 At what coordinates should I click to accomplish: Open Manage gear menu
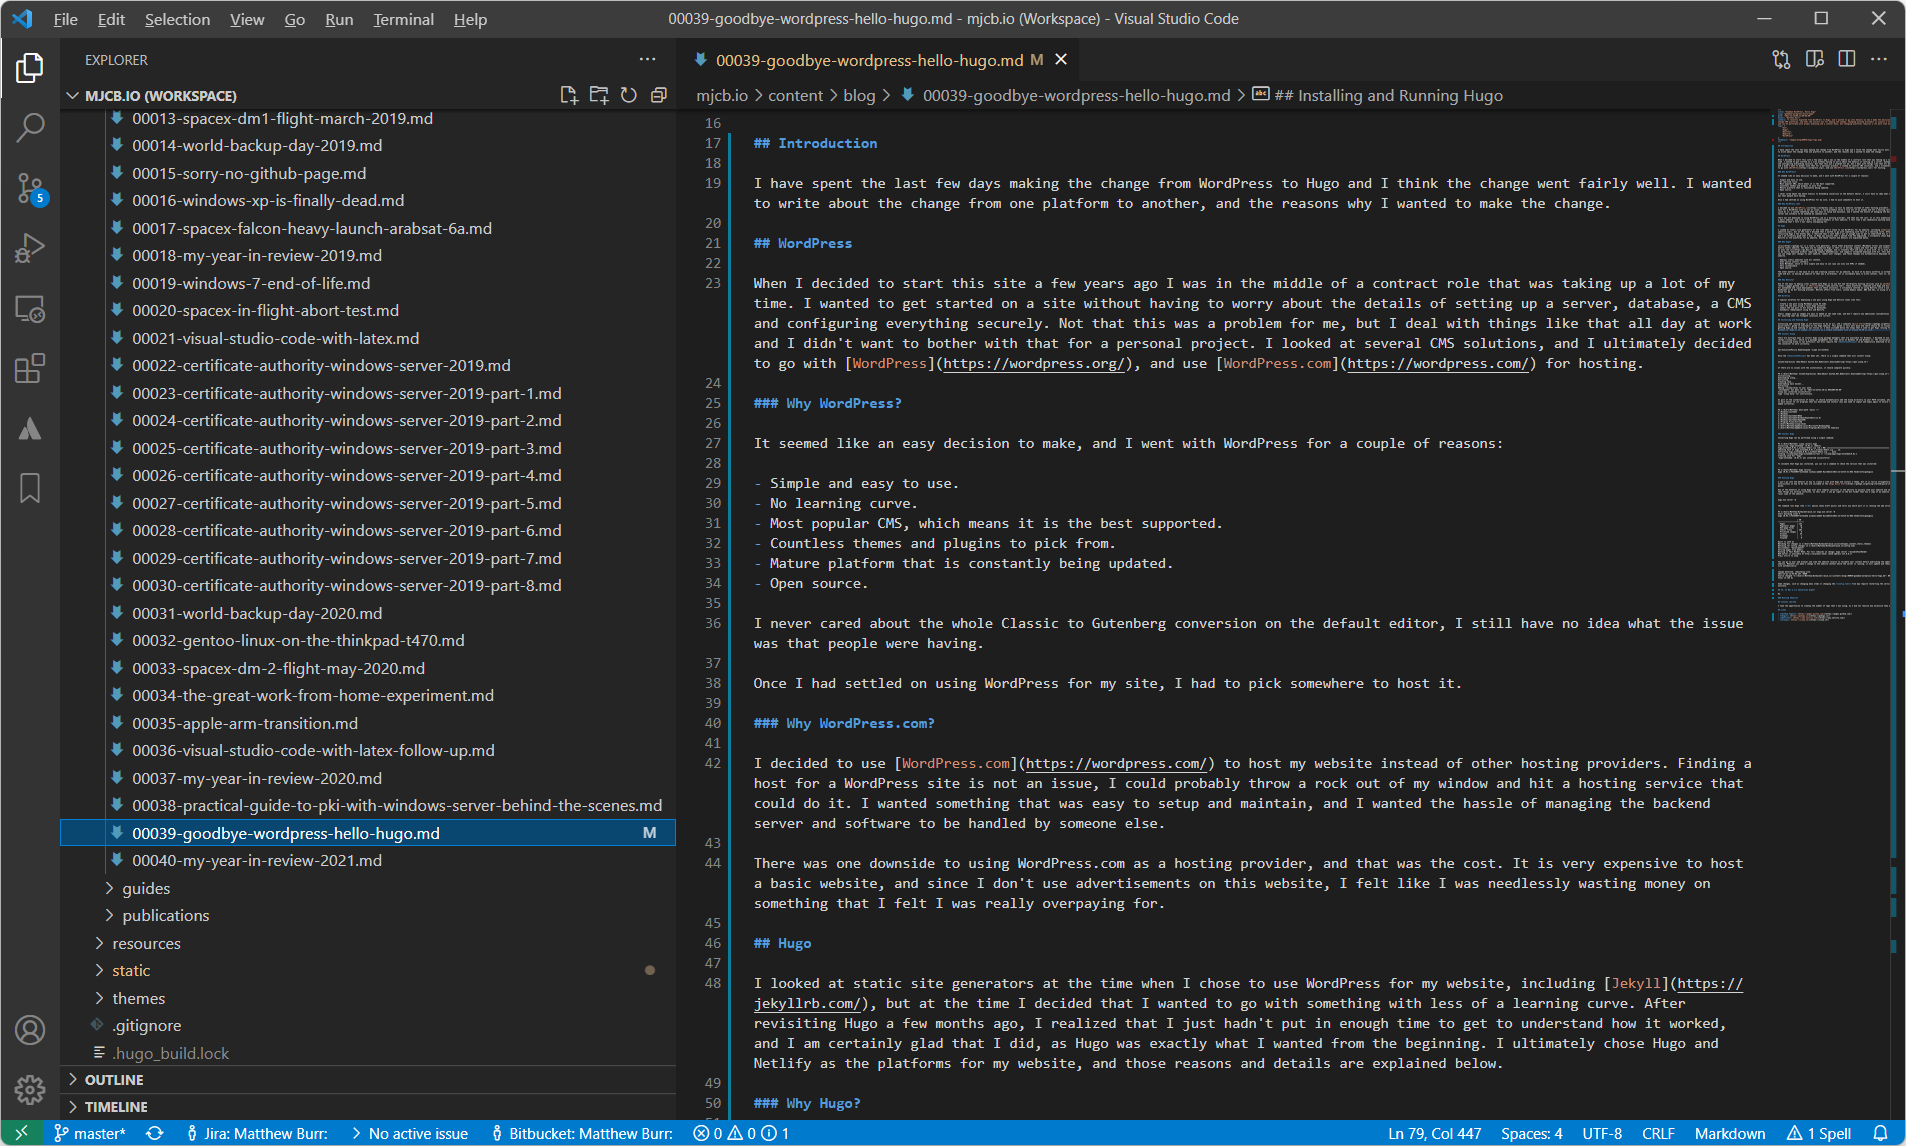pyautogui.click(x=30, y=1089)
